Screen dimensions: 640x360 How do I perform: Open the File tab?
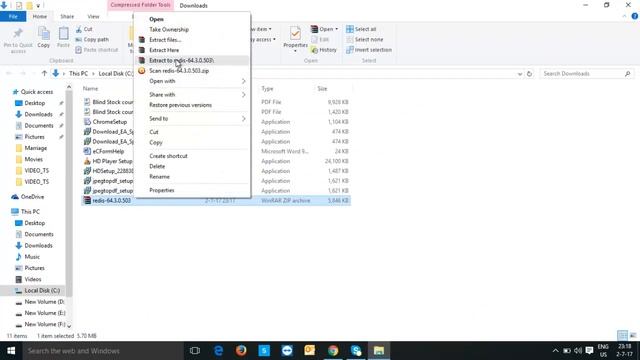[13, 16]
